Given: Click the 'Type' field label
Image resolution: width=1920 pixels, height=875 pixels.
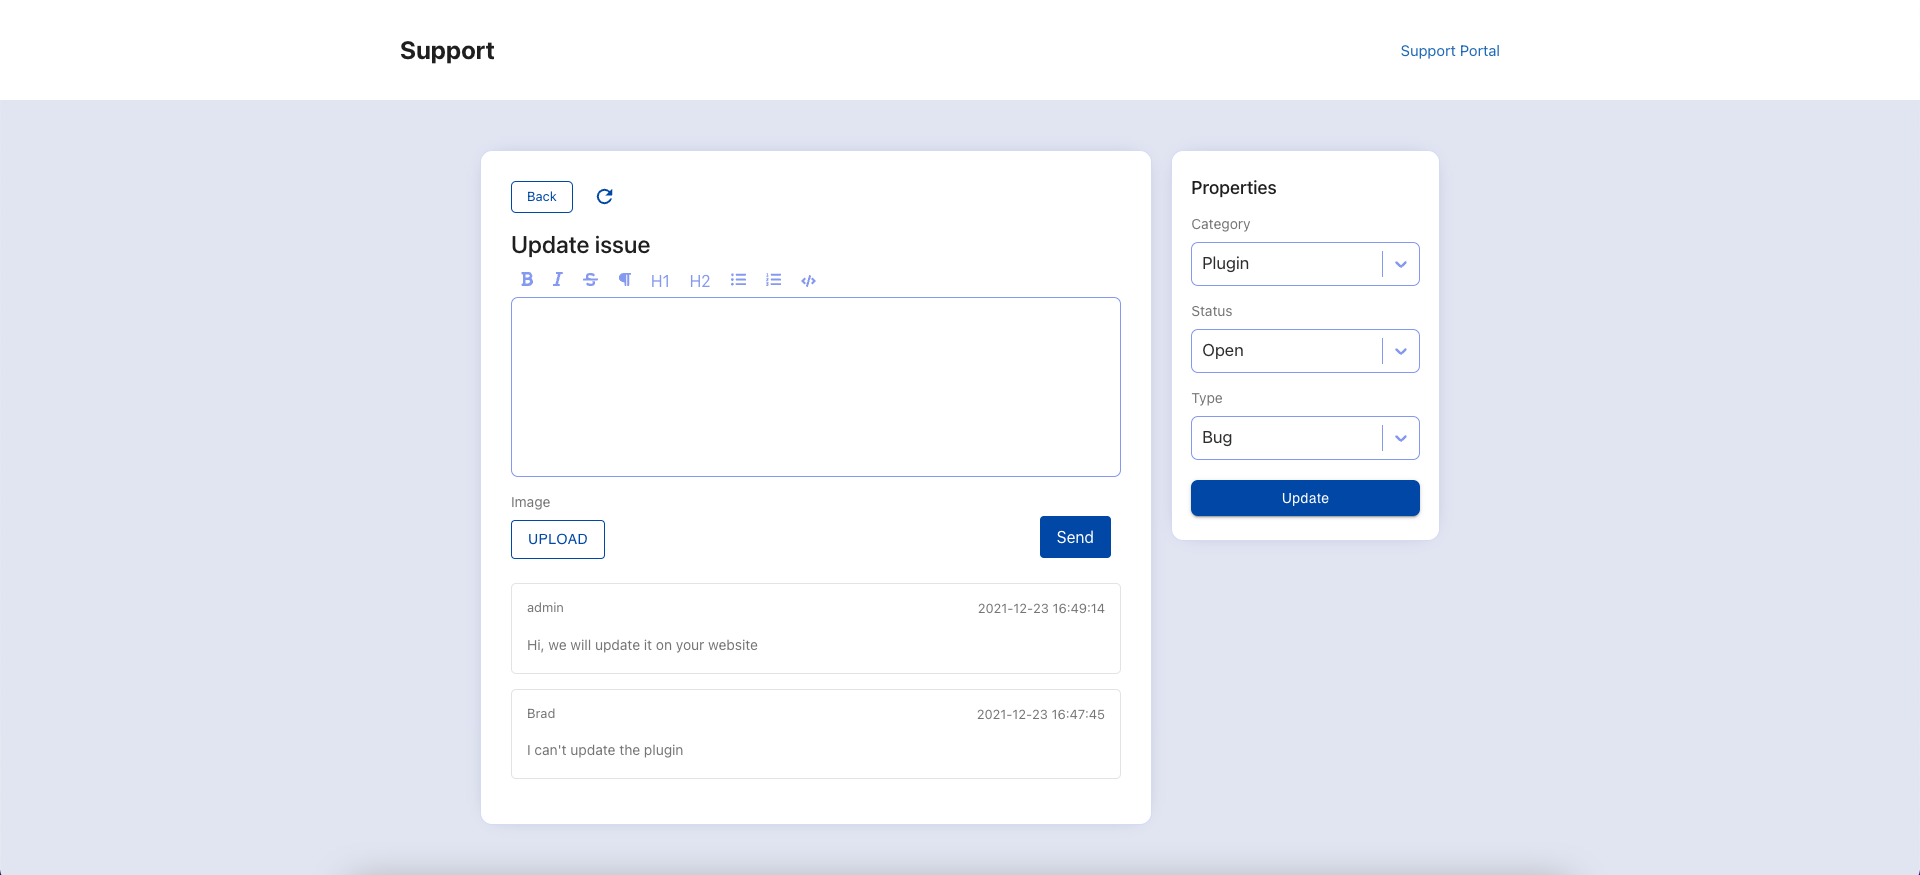Looking at the screenshot, I should pyautogui.click(x=1207, y=398).
